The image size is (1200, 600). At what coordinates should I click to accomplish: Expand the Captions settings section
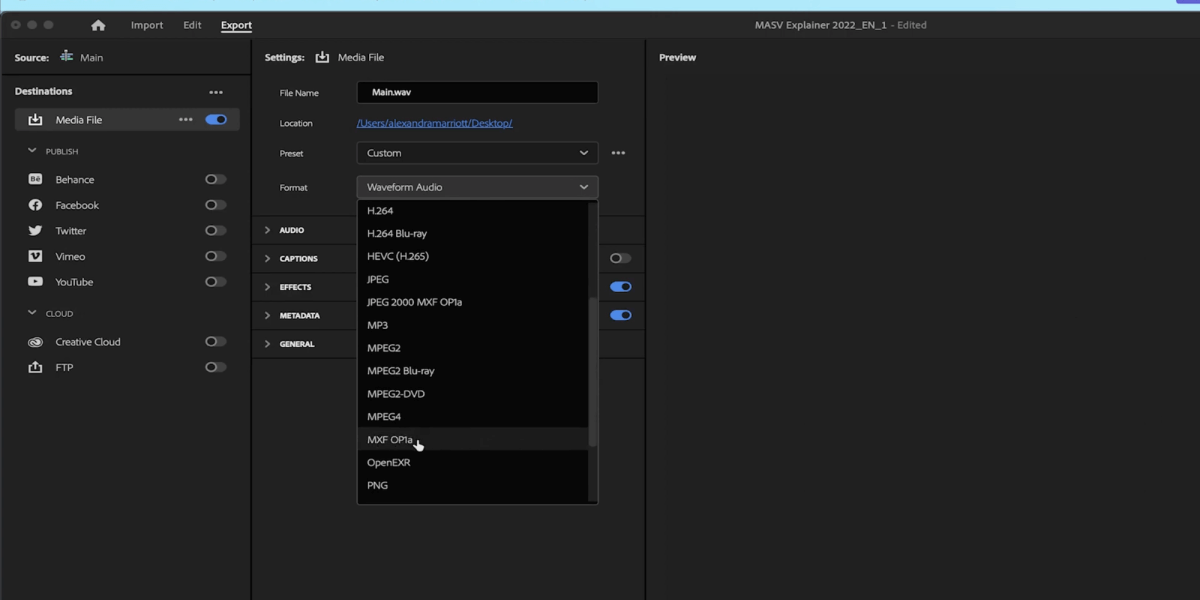click(x=267, y=259)
